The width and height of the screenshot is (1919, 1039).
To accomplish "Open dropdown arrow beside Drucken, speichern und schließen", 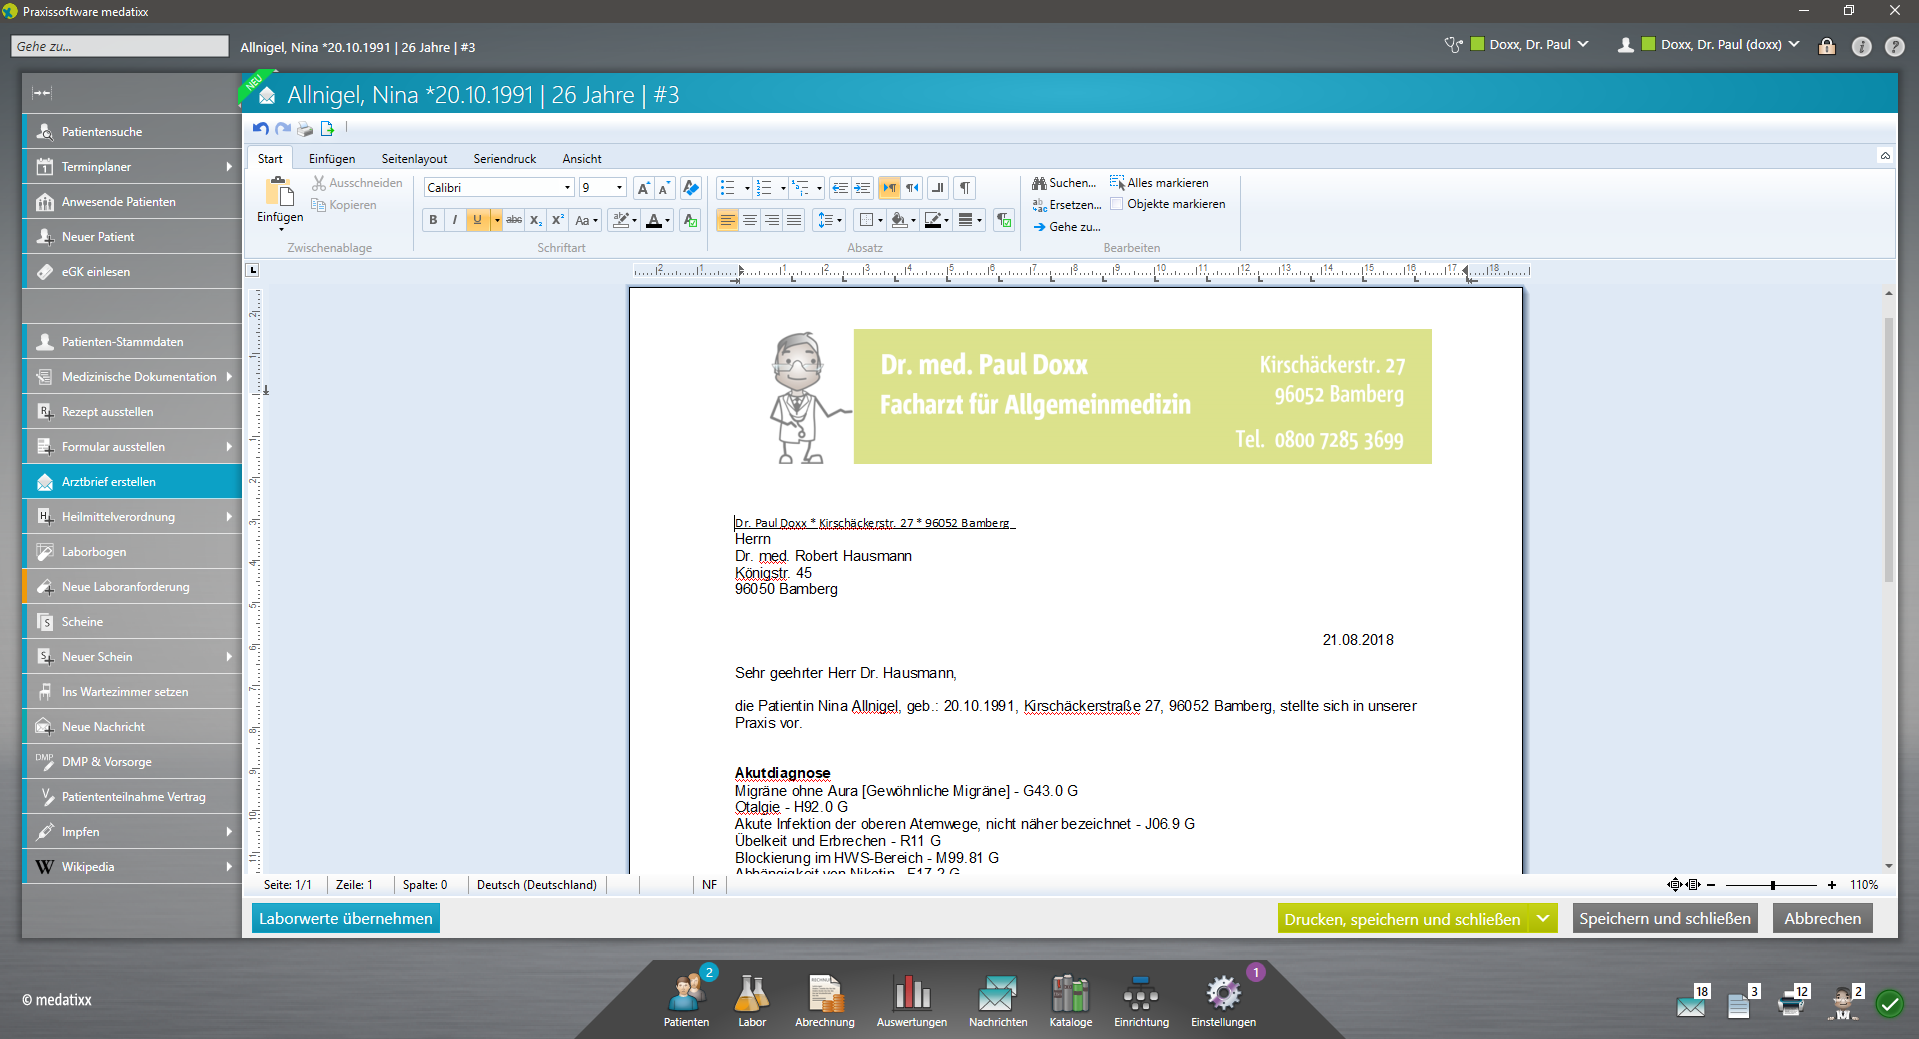I will tap(1543, 919).
